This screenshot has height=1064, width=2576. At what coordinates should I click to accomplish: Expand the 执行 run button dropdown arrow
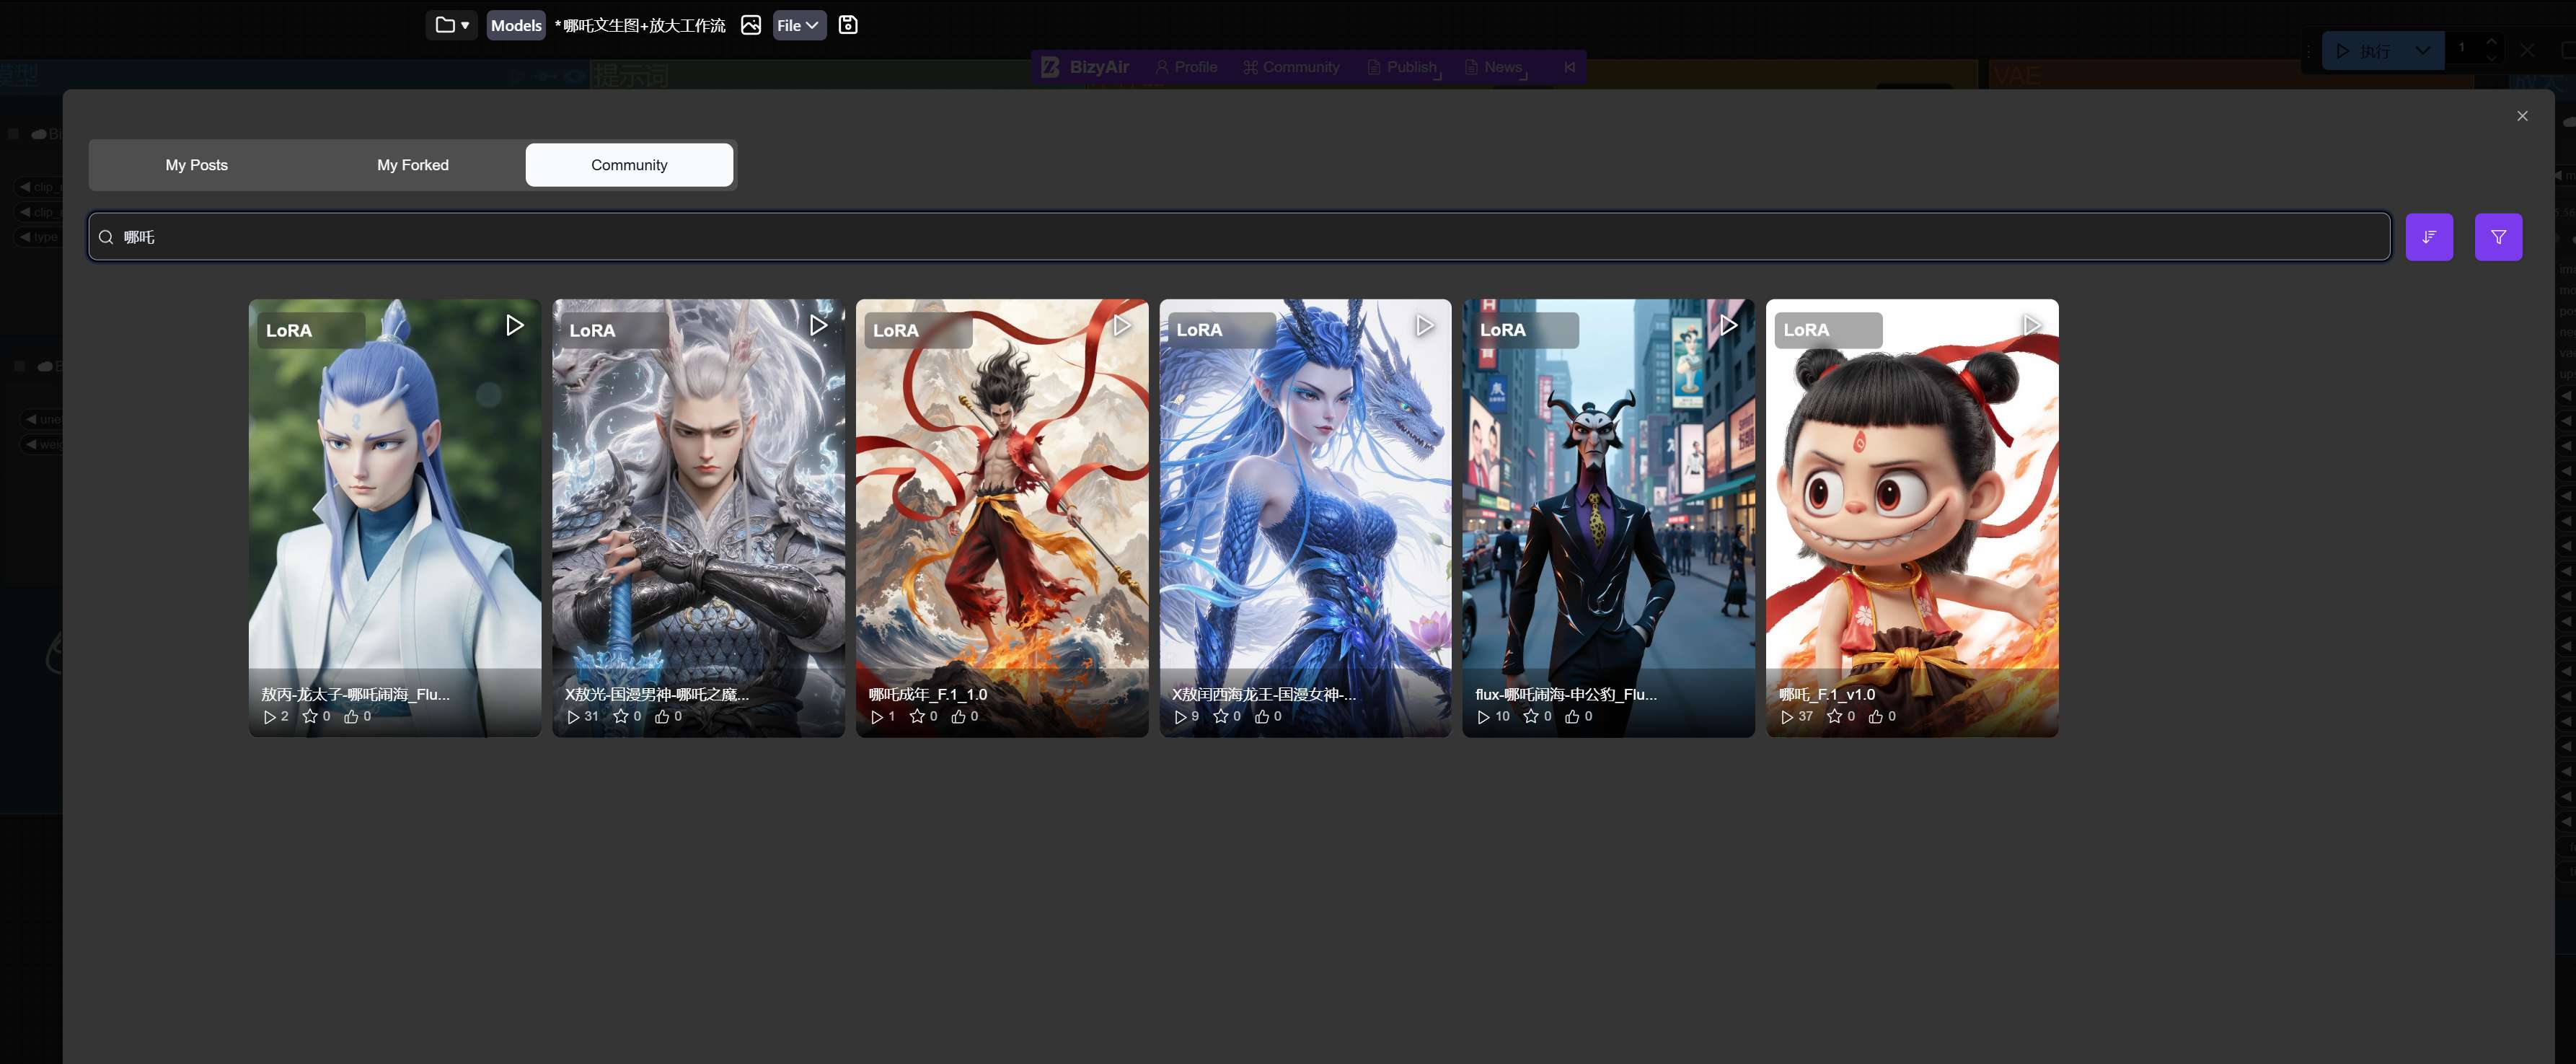coord(2422,50)
